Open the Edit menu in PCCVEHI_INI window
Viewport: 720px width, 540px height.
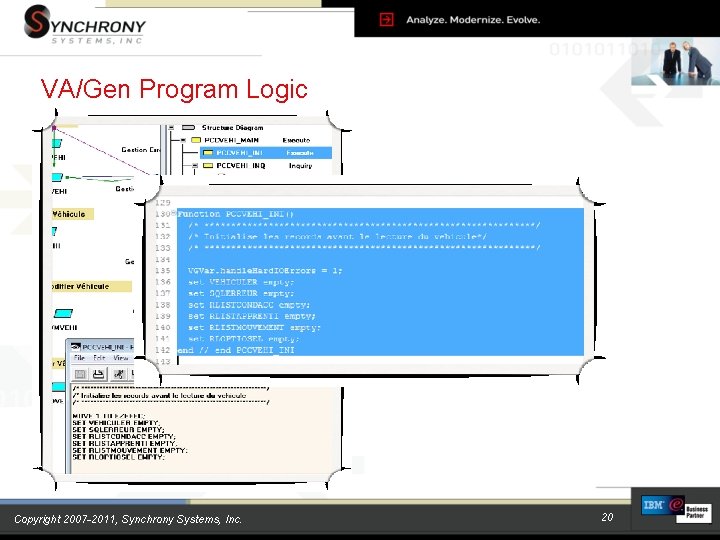click(99, 358)
